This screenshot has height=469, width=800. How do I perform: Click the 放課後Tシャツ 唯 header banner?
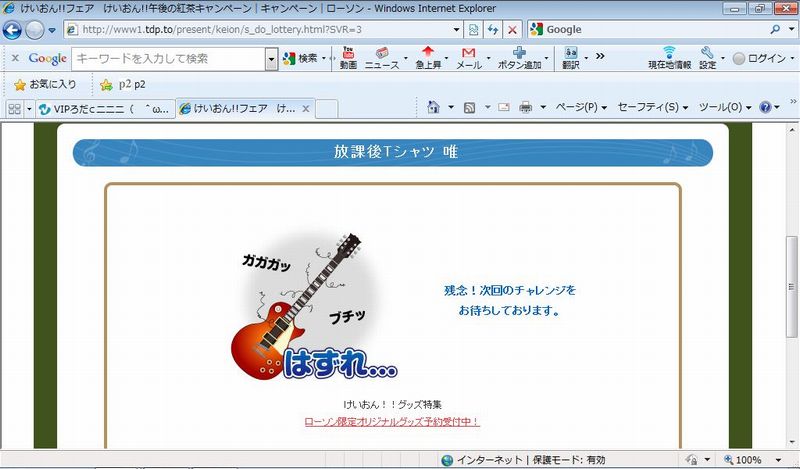(393, 152)
